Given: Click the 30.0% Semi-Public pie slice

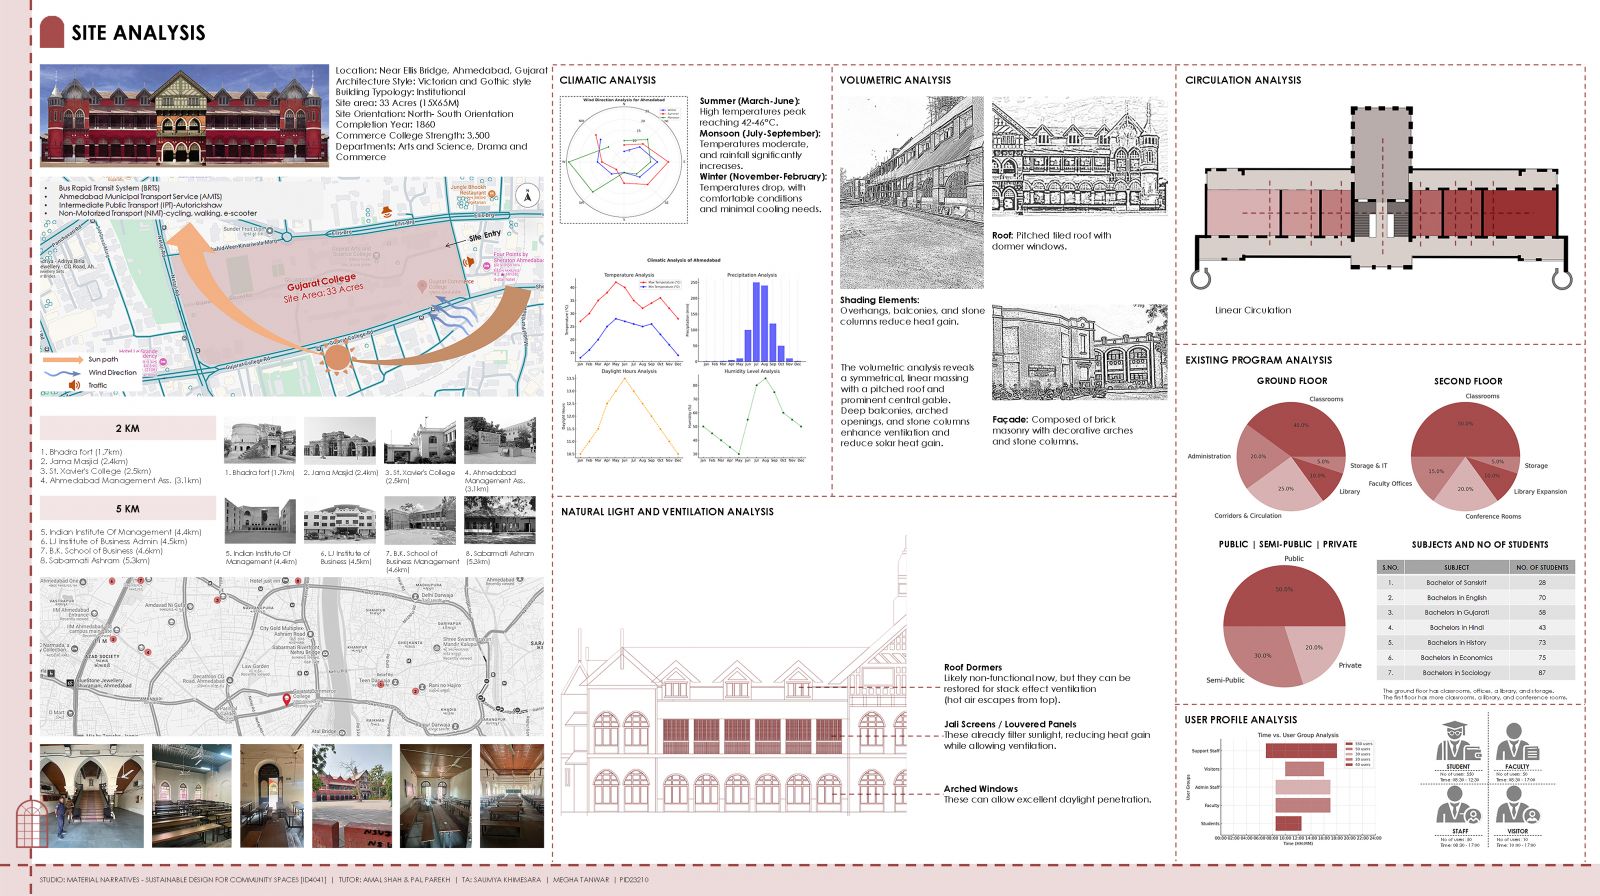Looking at the screenshot, I should (x=1262, y=653).
